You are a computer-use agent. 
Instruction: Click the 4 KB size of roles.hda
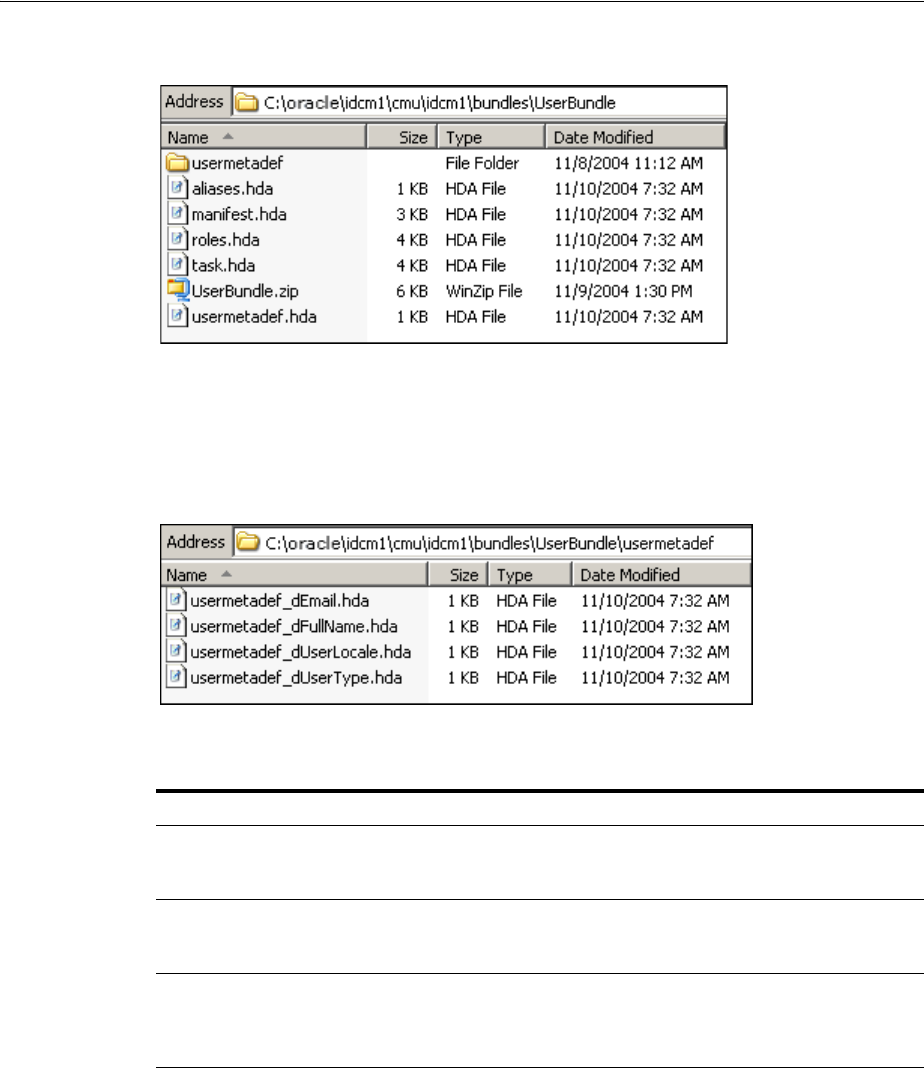[x=412, y=240]
